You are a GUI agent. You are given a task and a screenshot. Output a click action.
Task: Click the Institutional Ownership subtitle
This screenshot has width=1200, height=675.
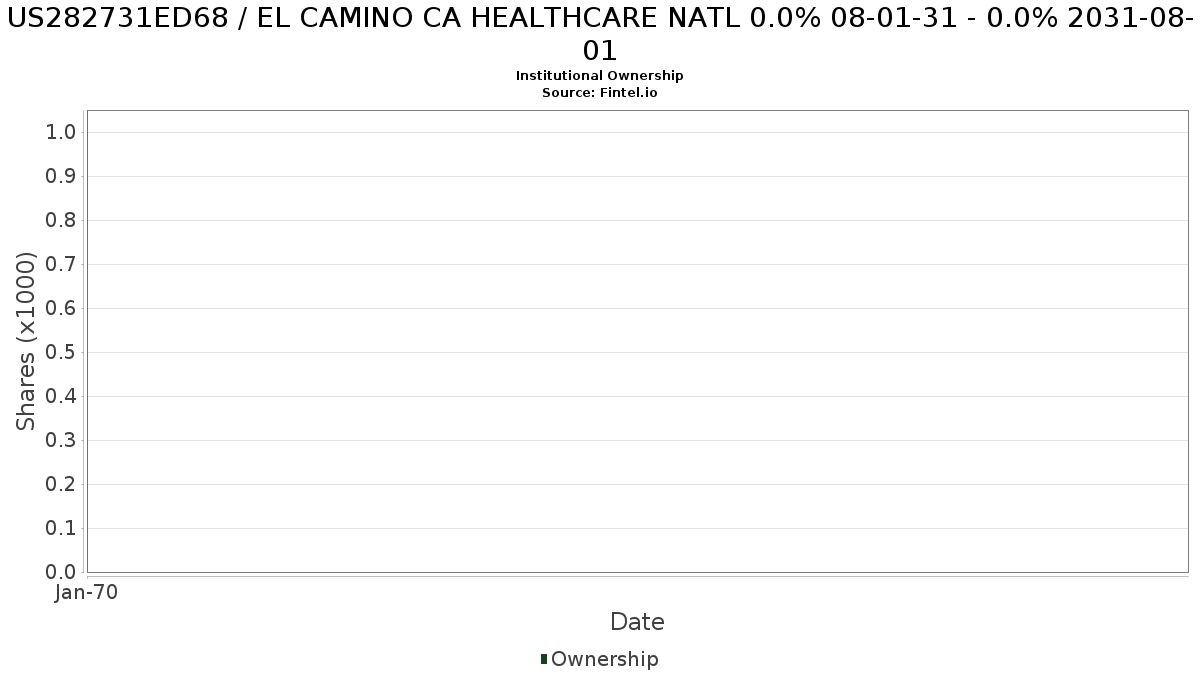(600, 76)
